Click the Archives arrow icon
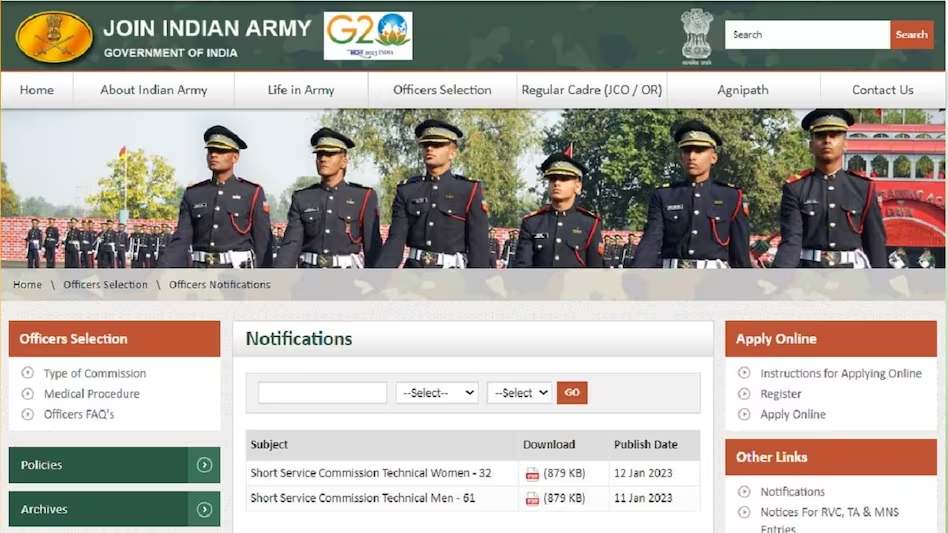Screen dimensions: 948x533 click(x=204, y=509)
